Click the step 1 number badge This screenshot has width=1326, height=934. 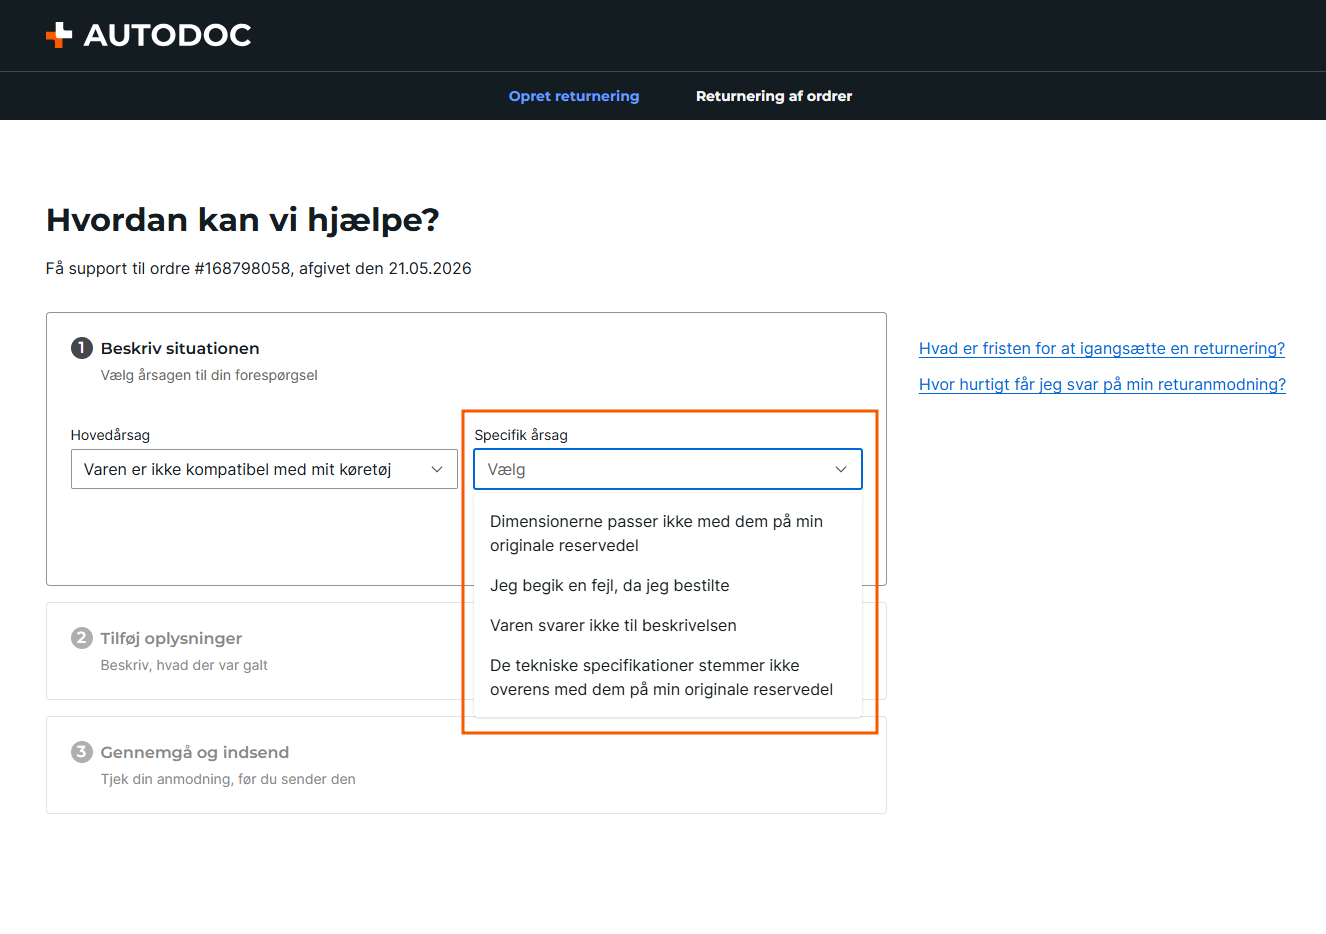[81, 348]
